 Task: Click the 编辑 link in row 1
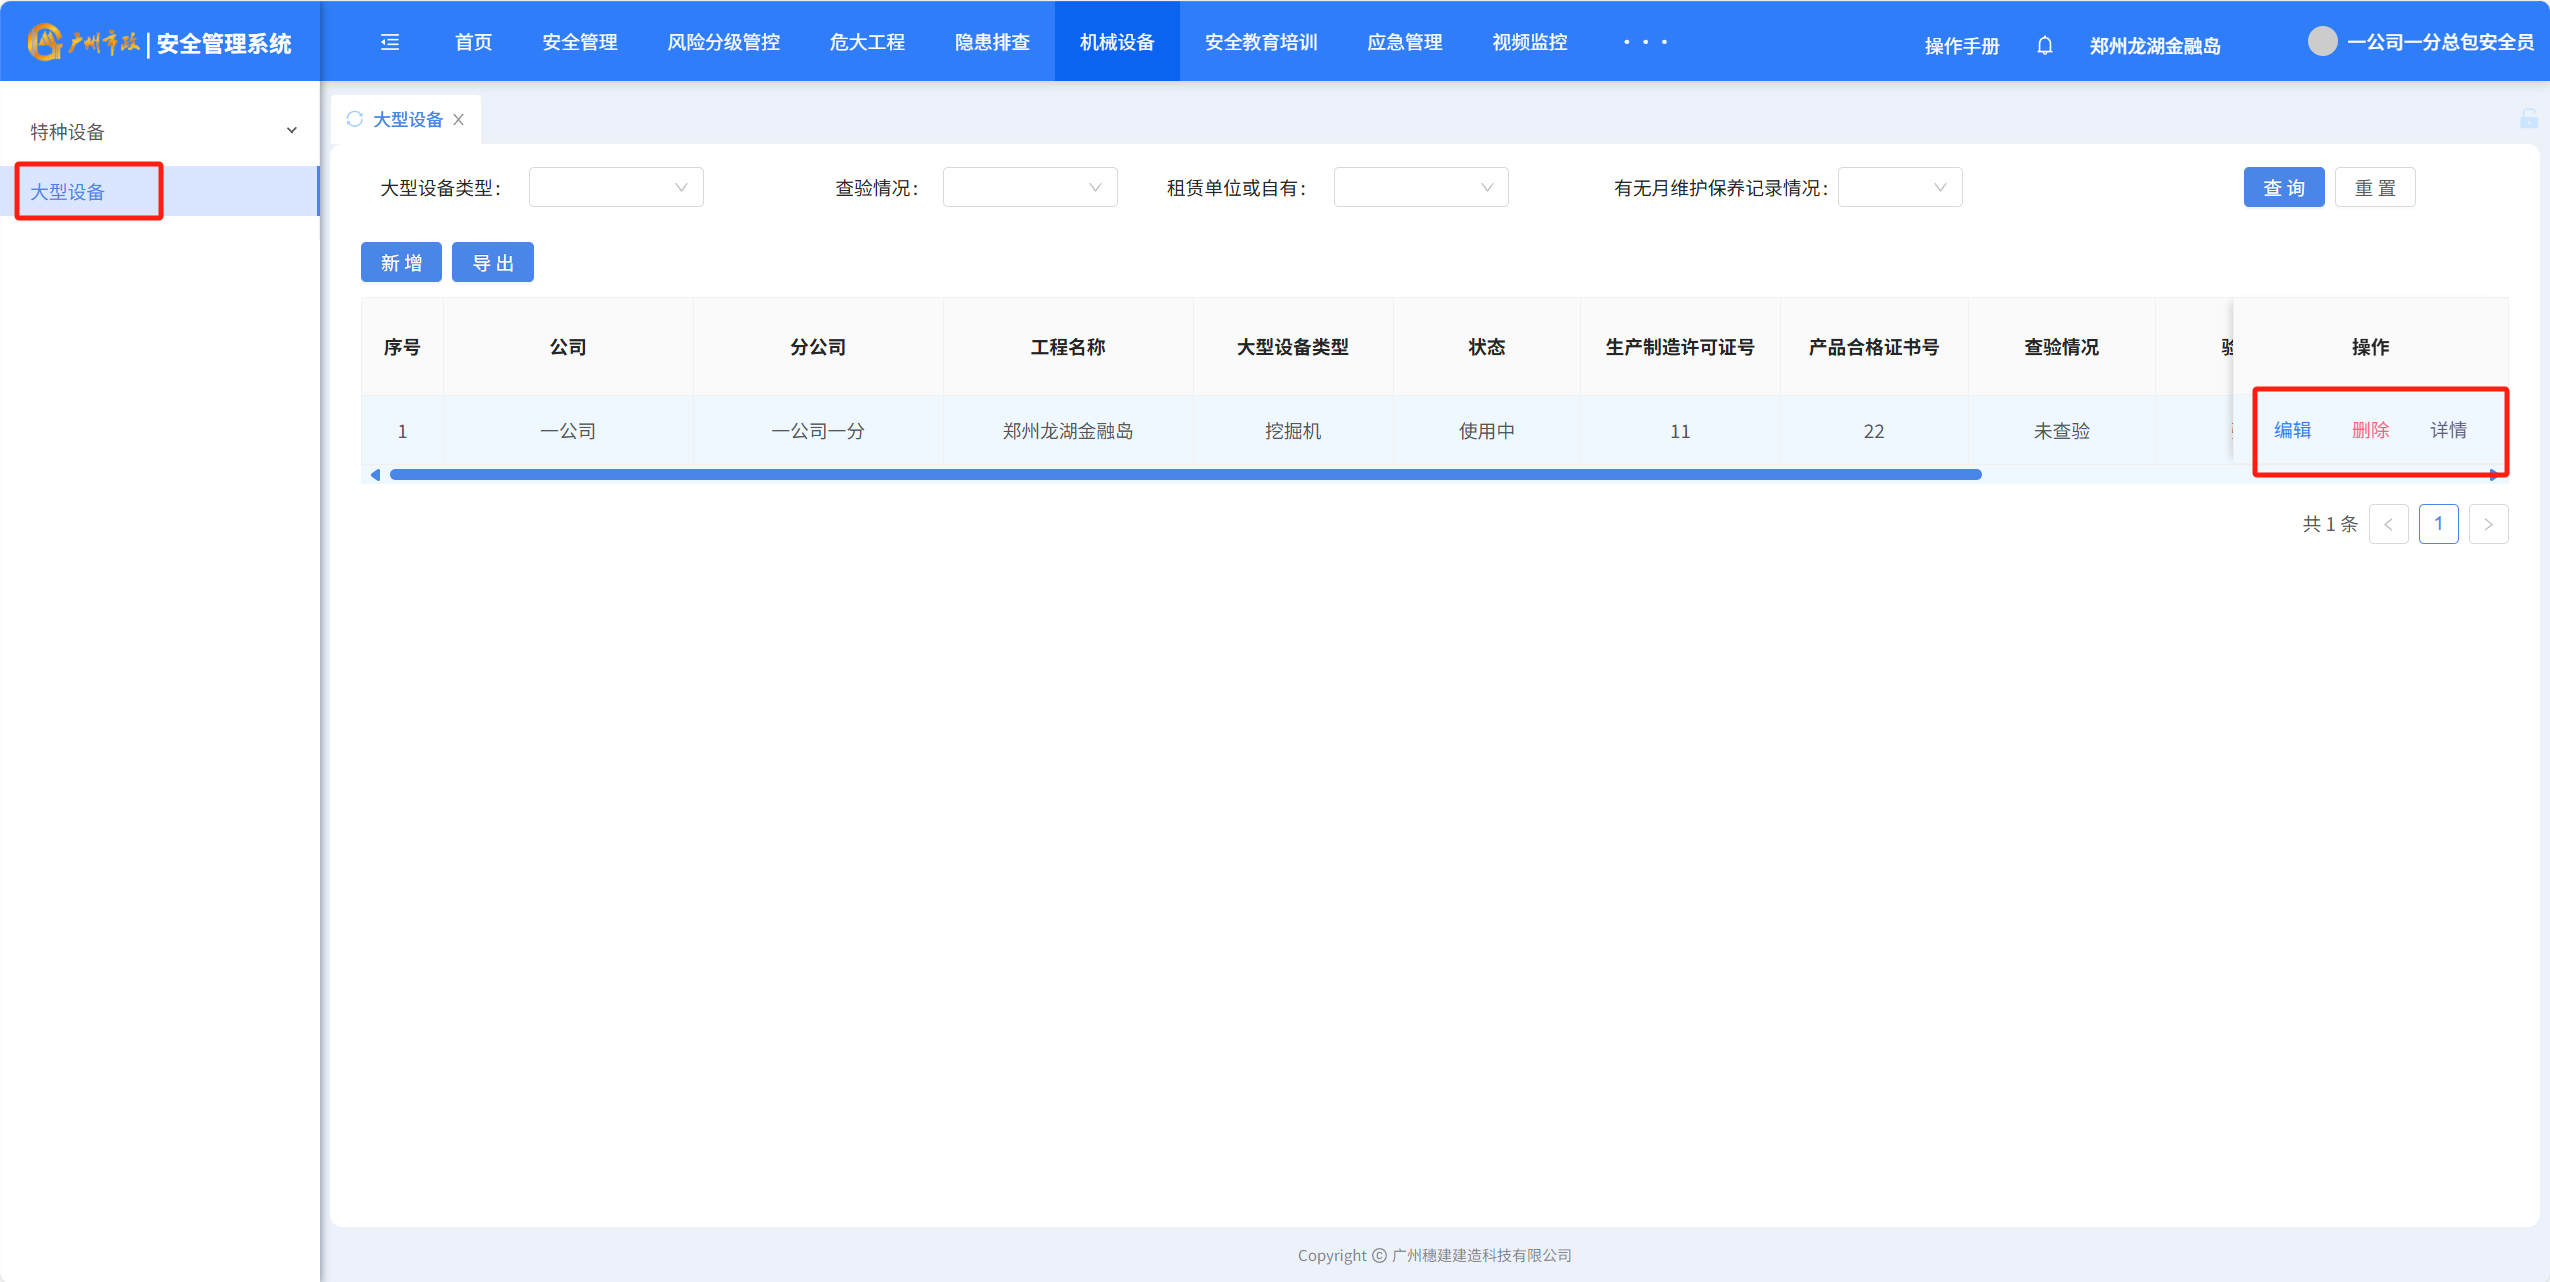2292,430
